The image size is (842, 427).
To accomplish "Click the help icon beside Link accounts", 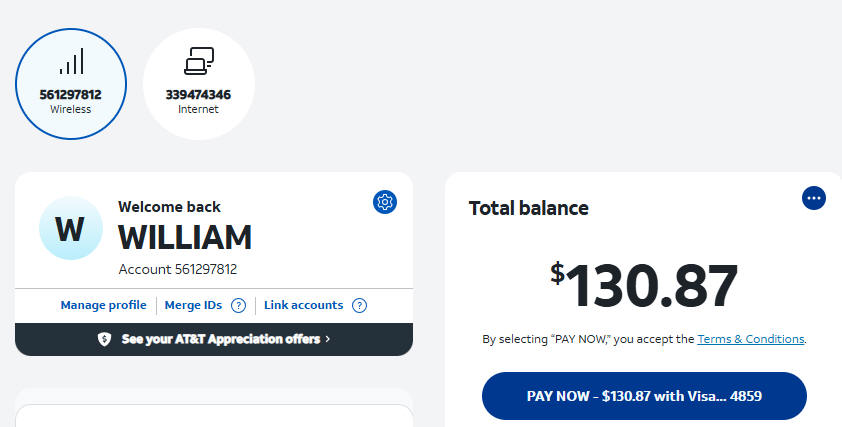I will tap(360, 305).
